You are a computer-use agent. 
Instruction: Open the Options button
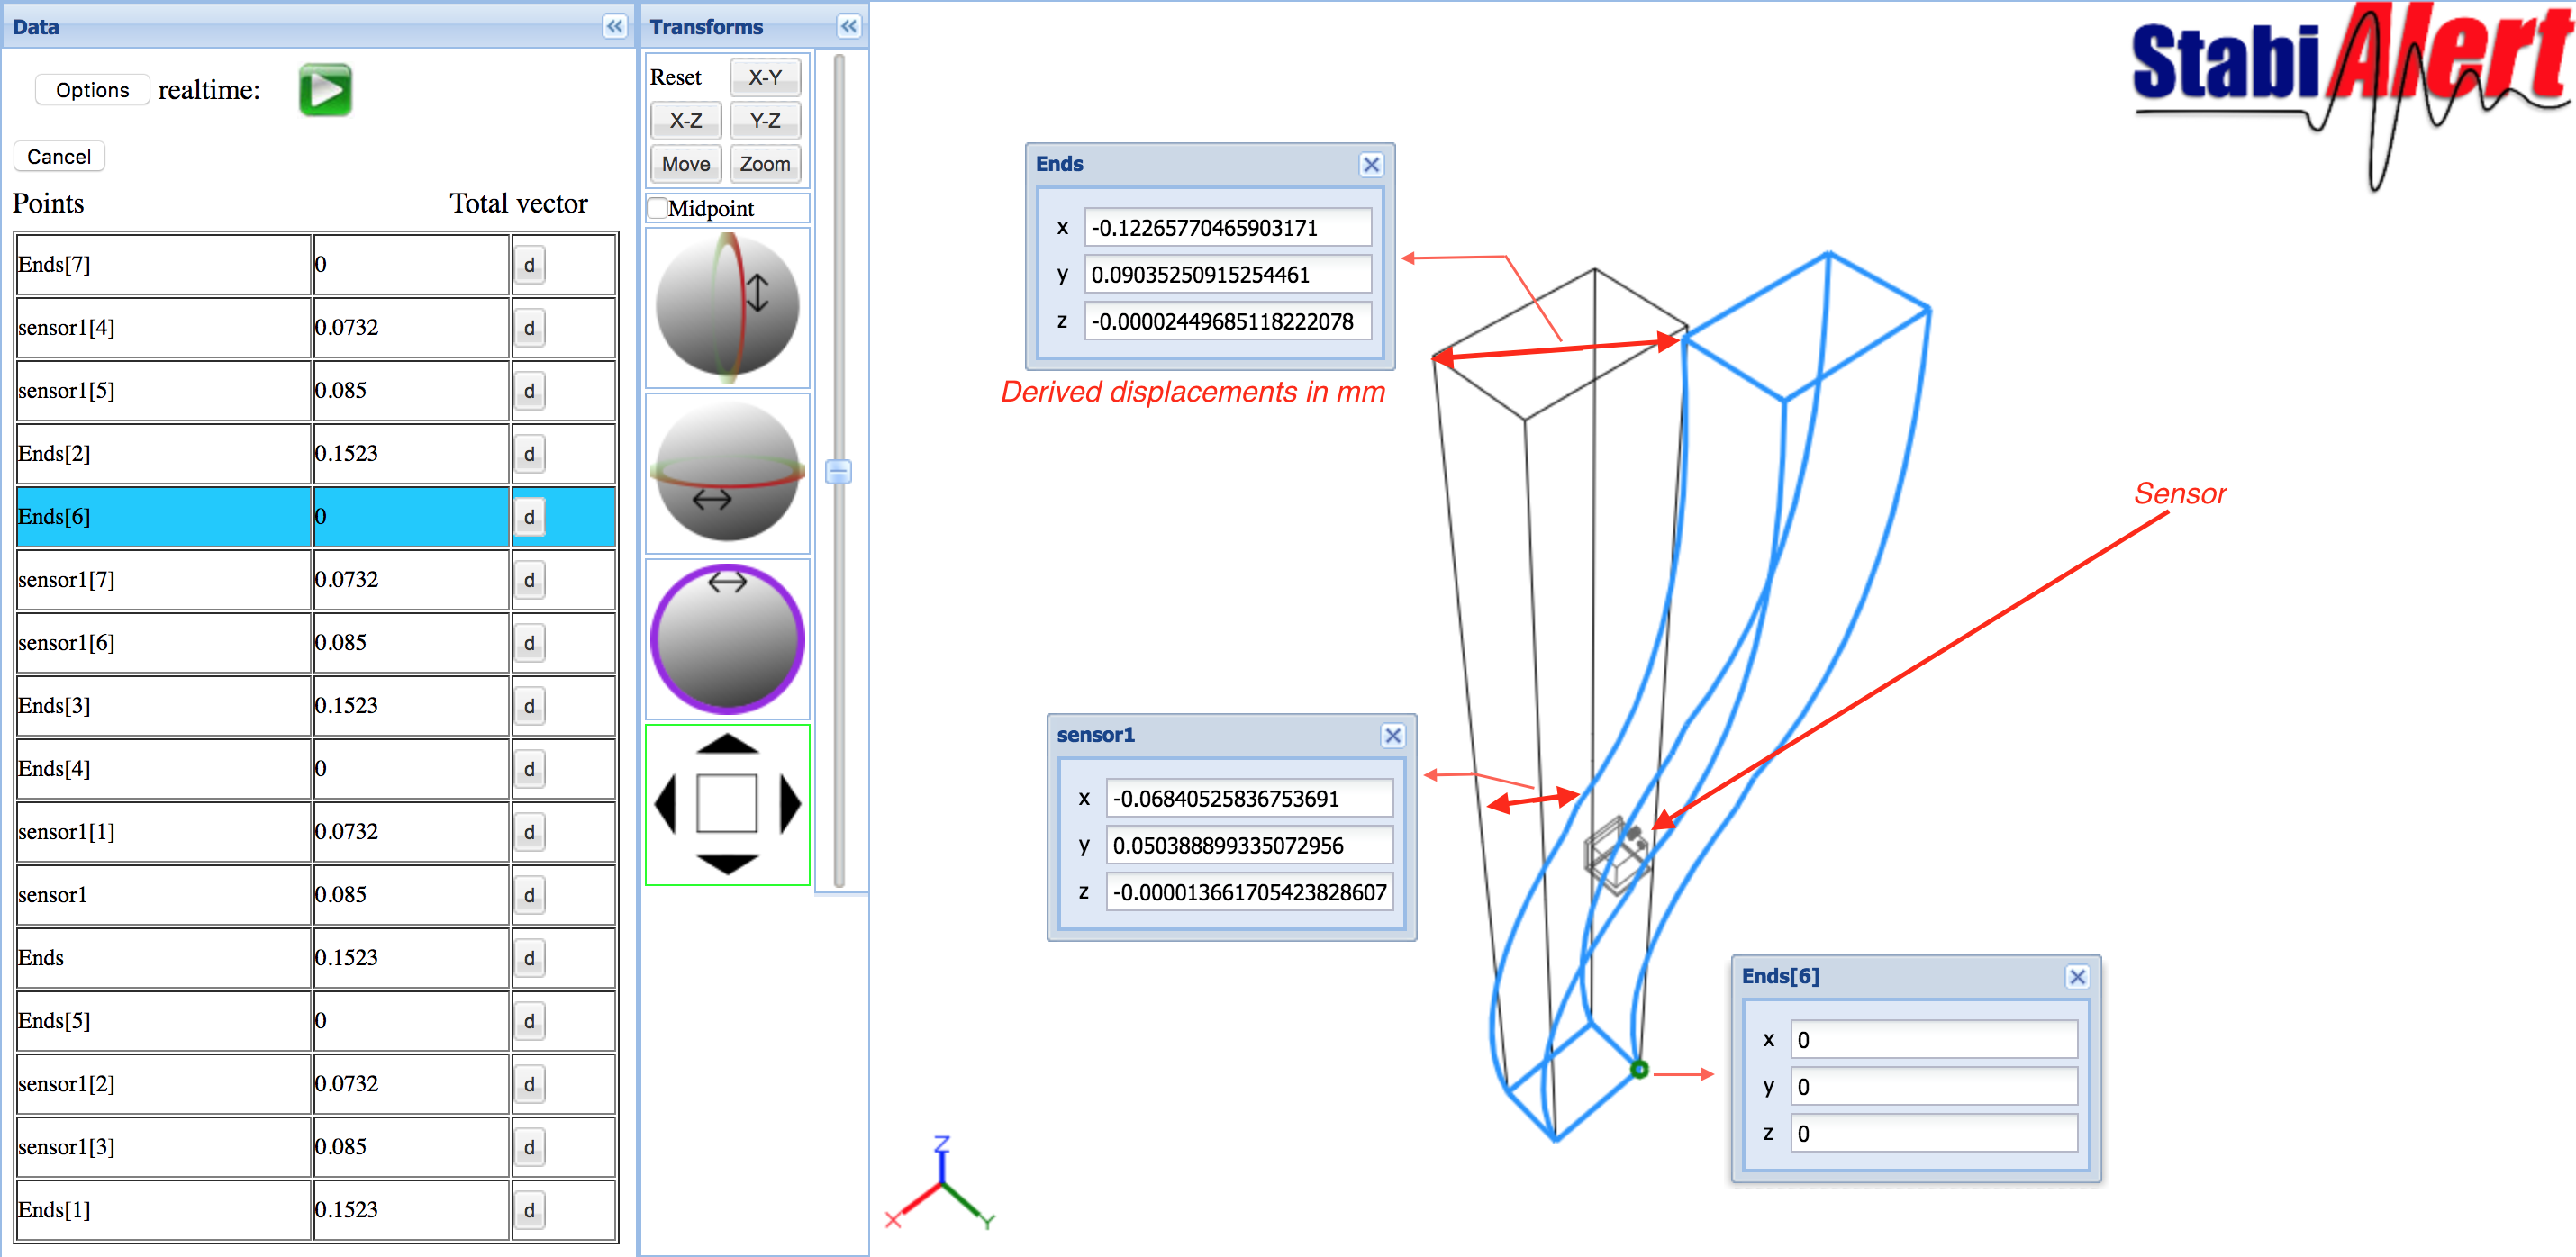[92, 90]
